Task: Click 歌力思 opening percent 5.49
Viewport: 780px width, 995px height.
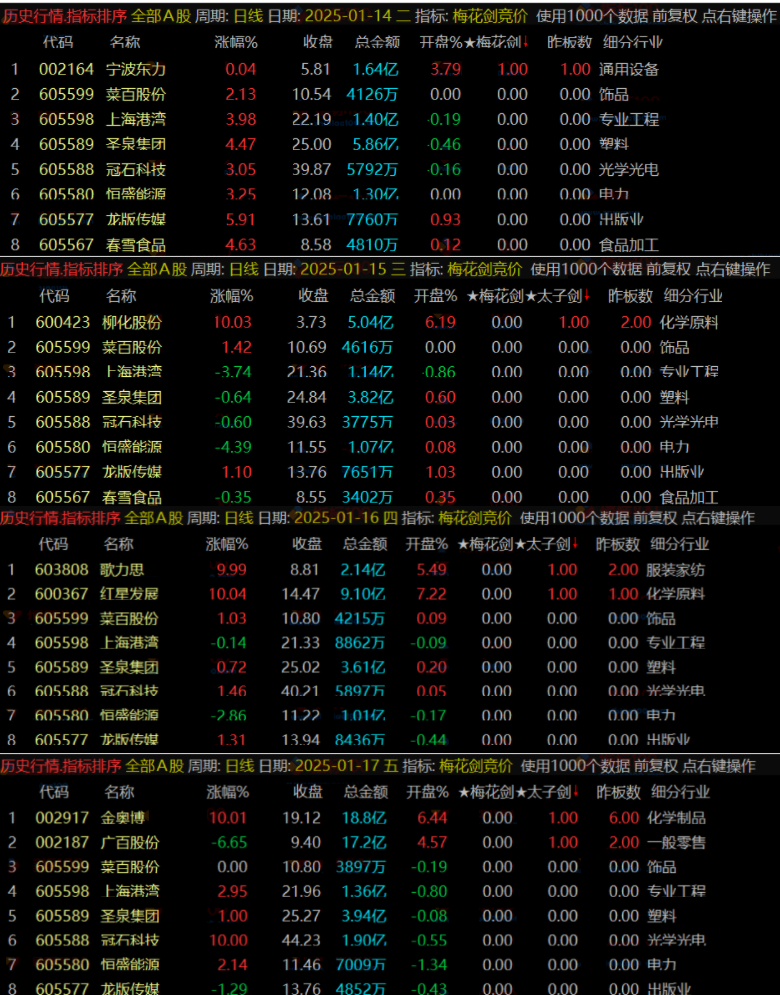Action: 432,570
